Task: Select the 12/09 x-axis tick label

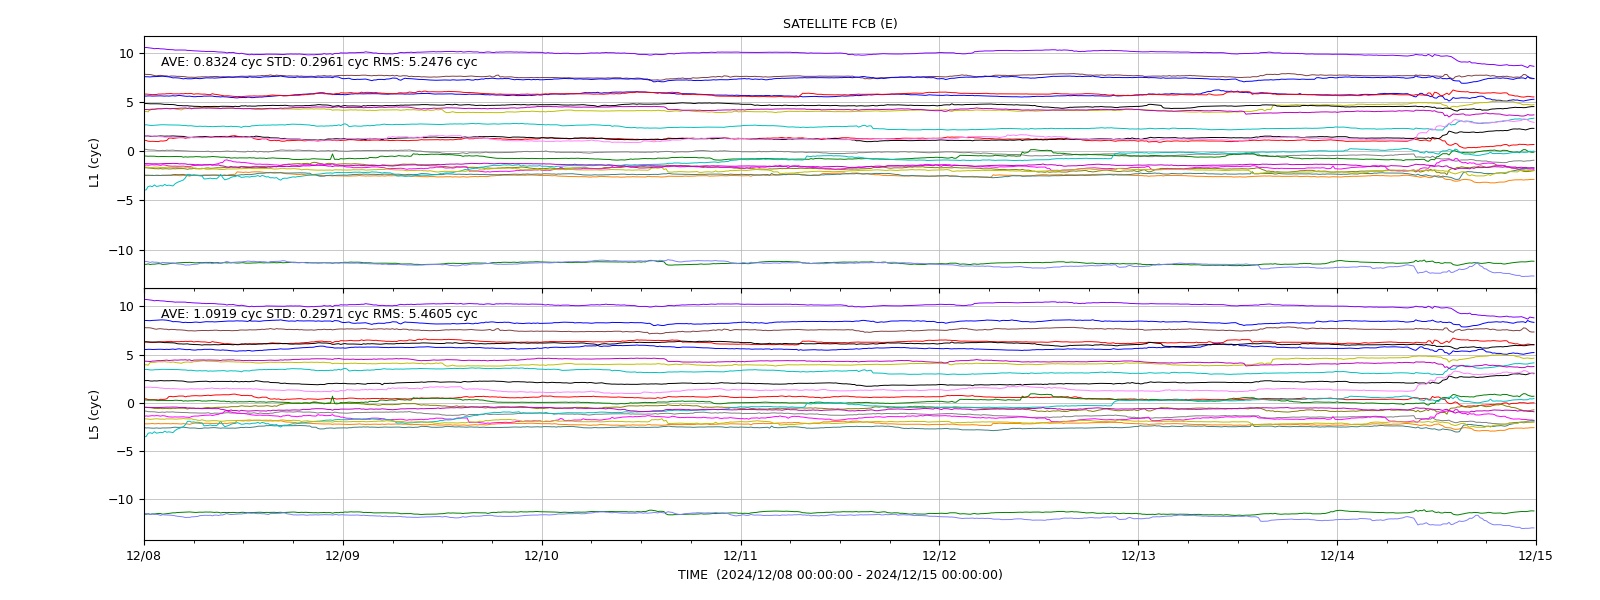Action: 343,556
